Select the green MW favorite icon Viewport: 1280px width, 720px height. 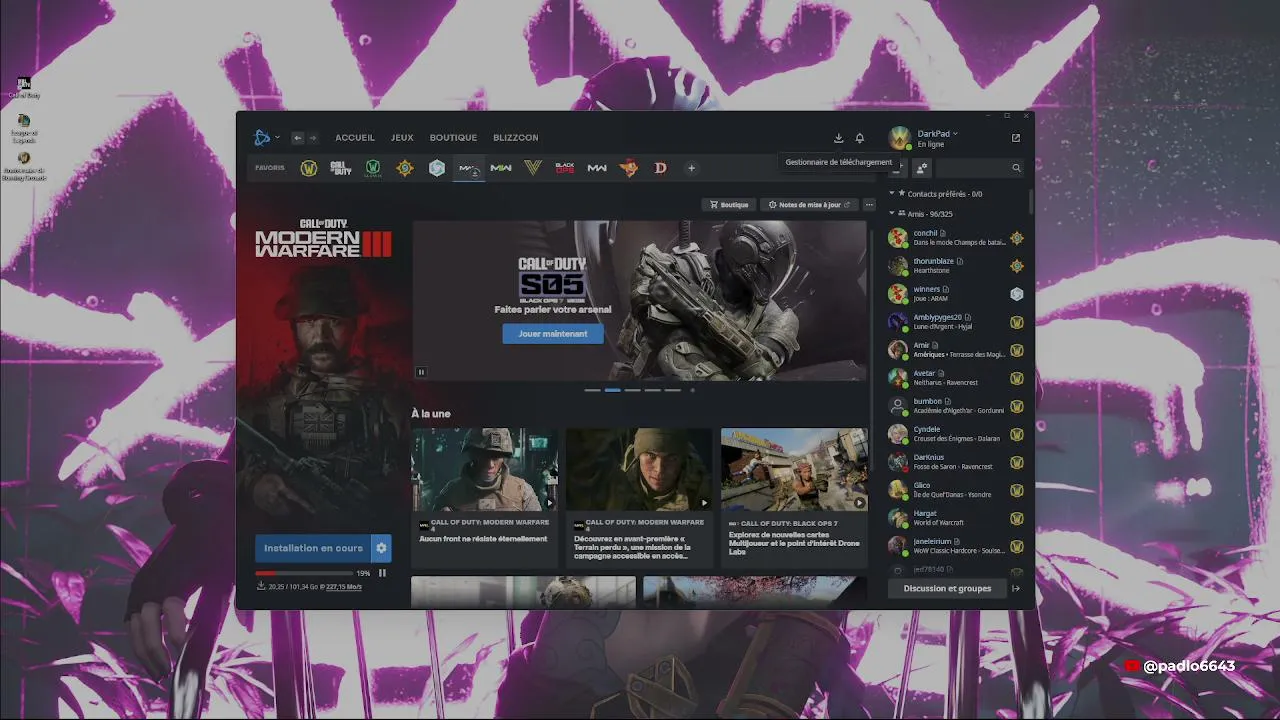[501, 168]
